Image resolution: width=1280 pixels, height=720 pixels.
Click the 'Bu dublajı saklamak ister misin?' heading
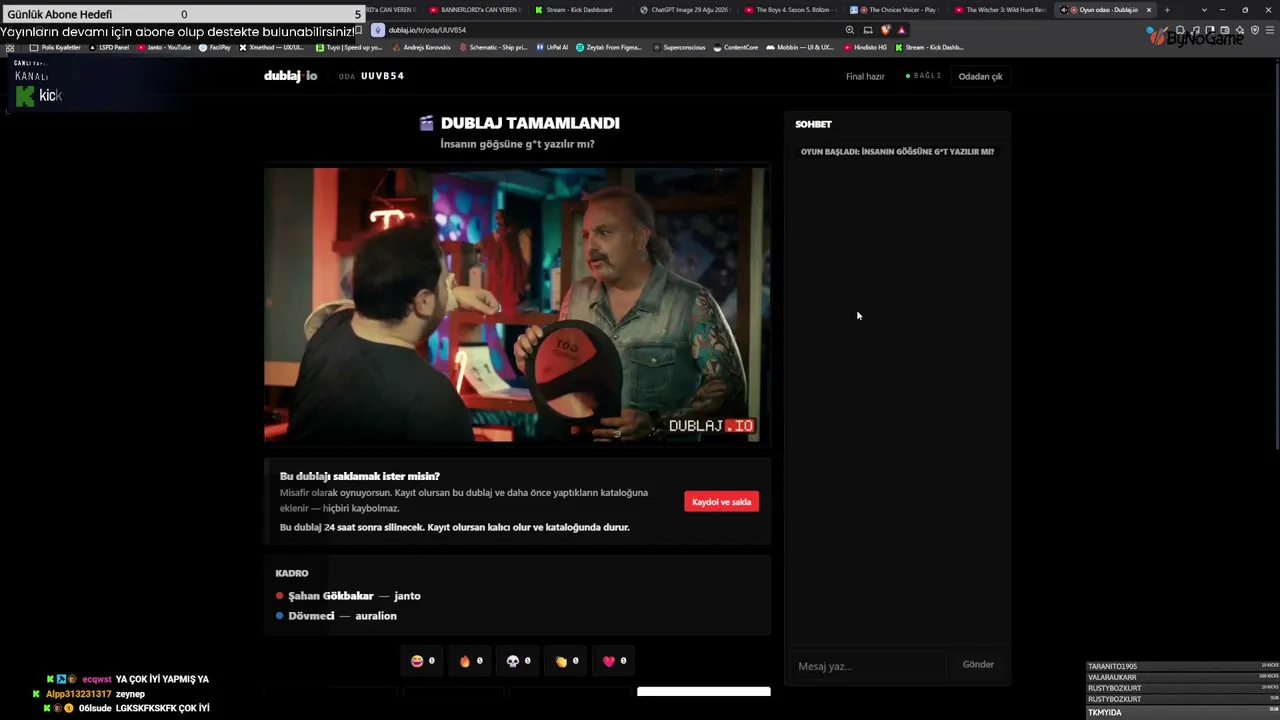[x=360, y=476]
